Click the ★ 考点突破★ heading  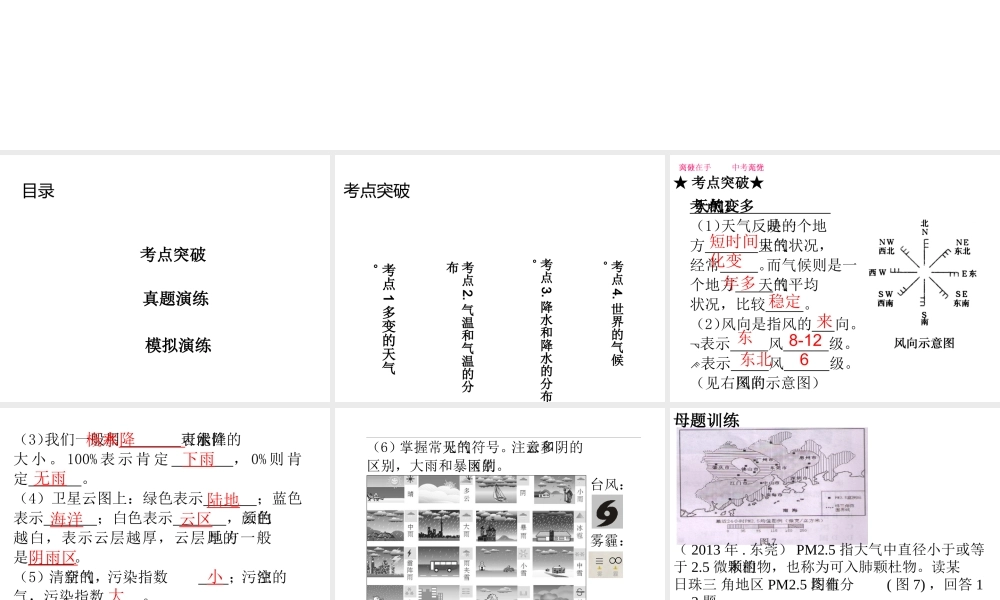coord(719,183)
